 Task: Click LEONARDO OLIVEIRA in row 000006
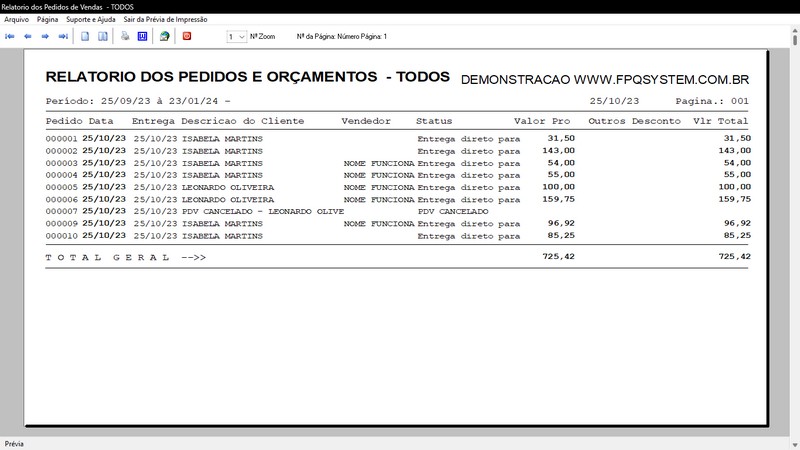(x=228, y=200)
